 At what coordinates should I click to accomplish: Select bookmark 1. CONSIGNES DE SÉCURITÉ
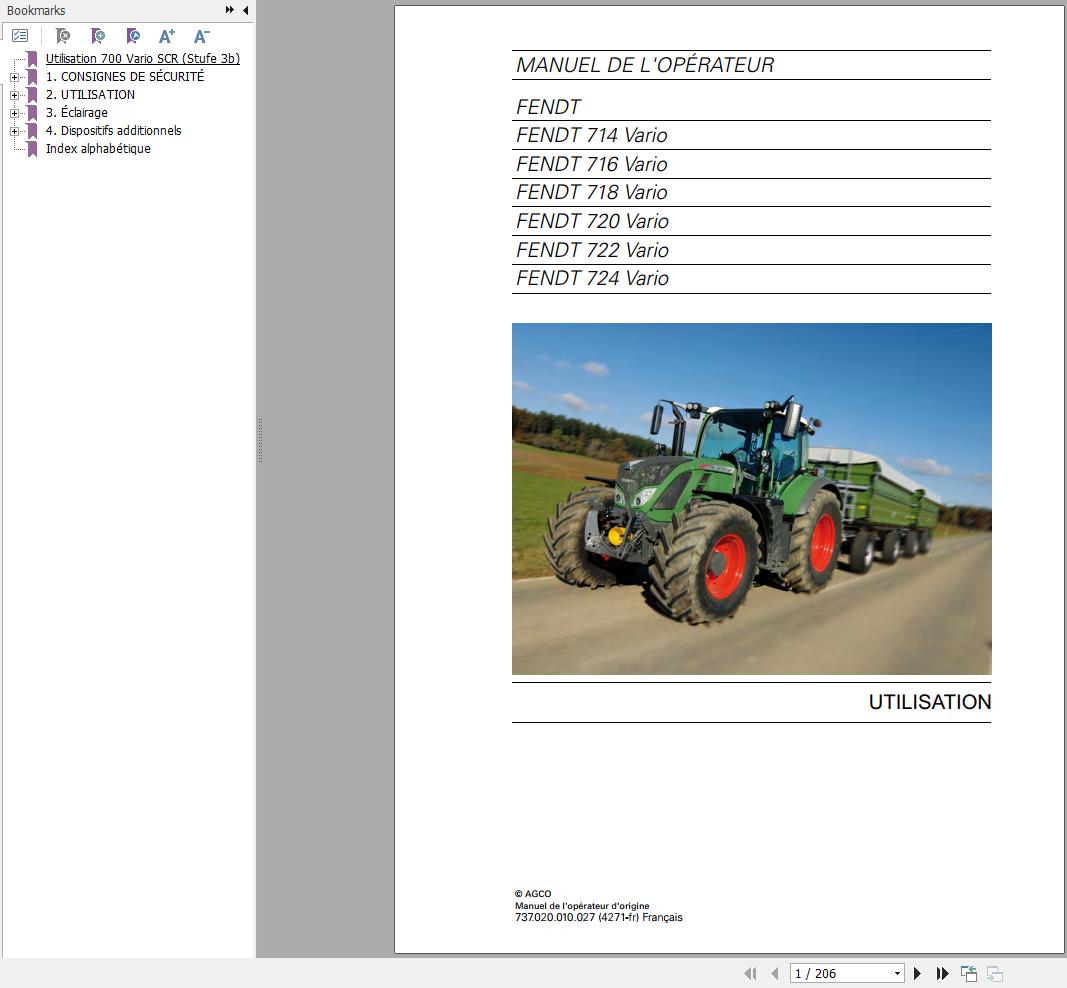125,76
